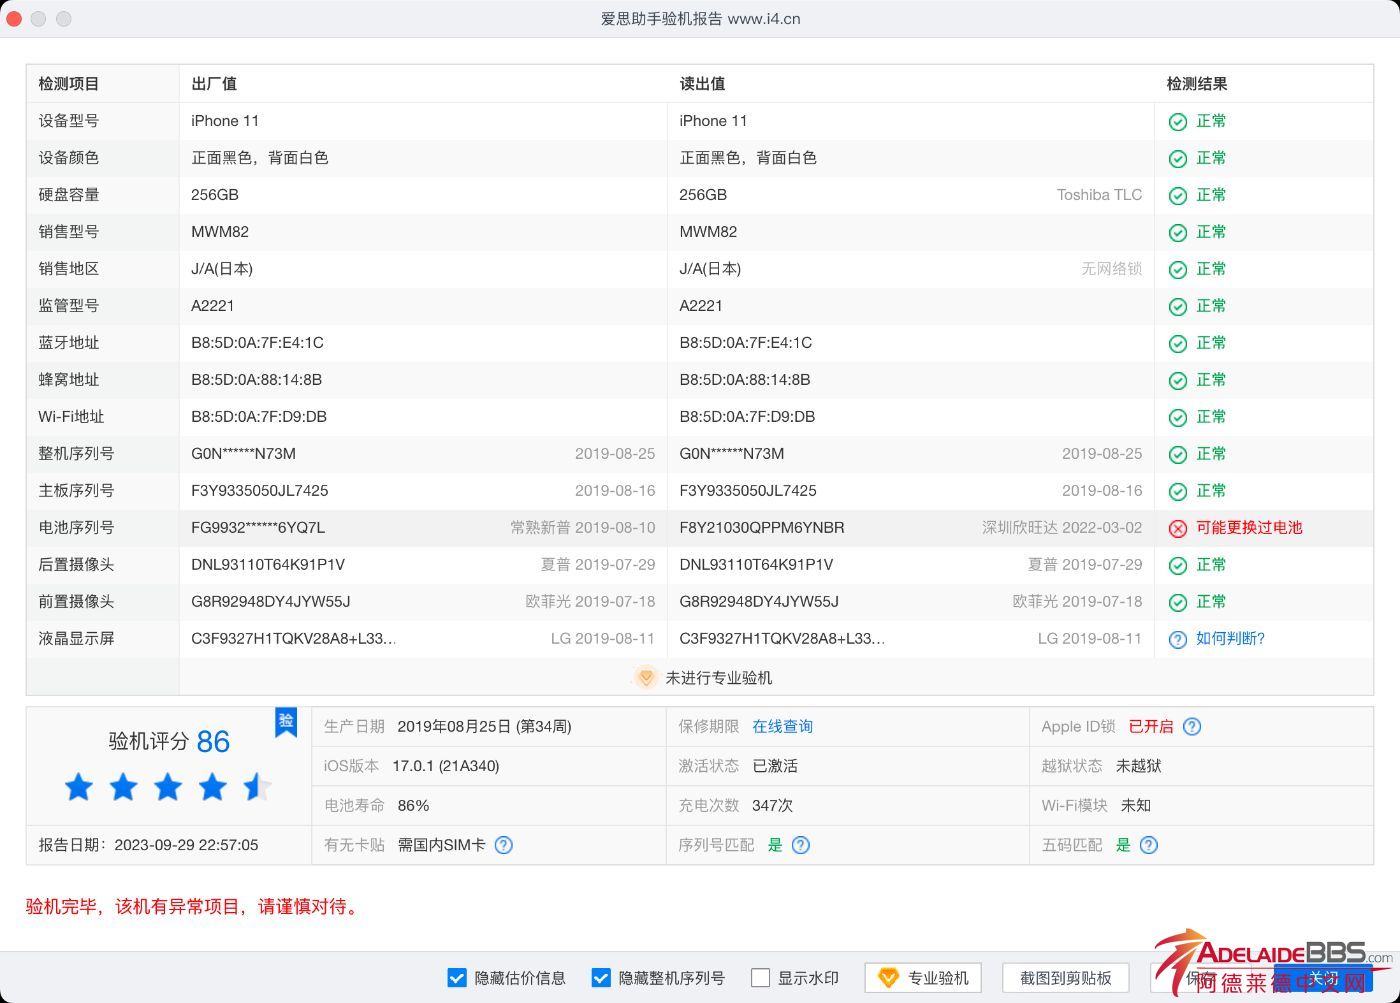This screenshot has width=1400, height=1003.
Task: Click the LCD screen question mark icon
Action: pos(1178,639)
